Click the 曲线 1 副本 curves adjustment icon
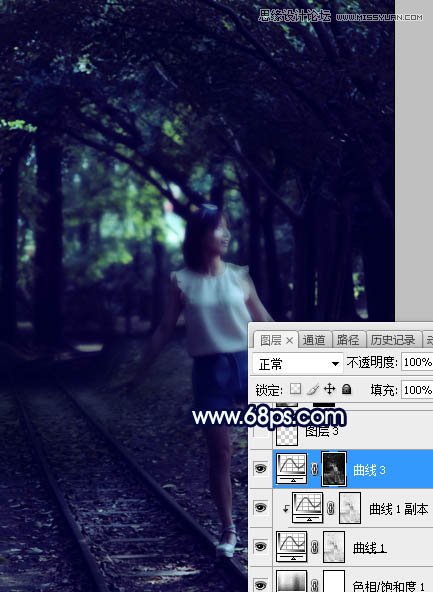This screenshot has width=433, height=592. click(x=307, y=507)
